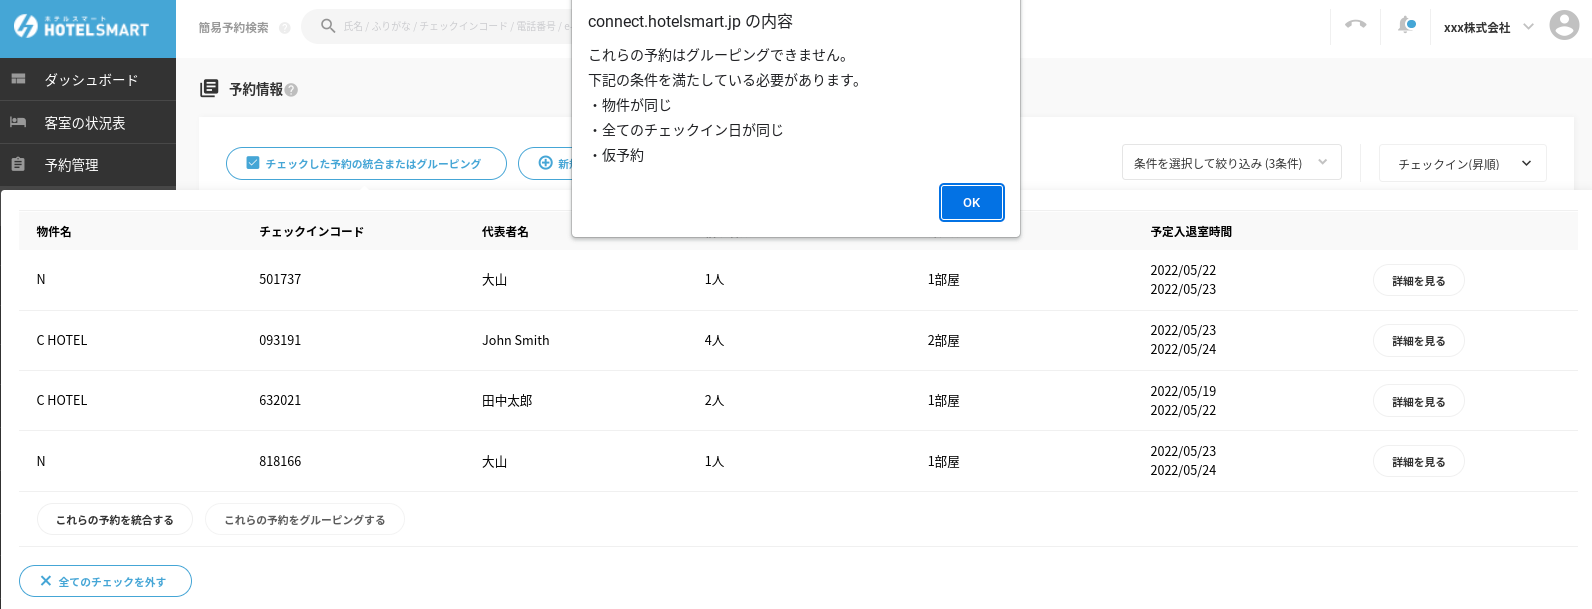Open the notification bell
The width and height of the screenshot is (1592, 609).
click(1406, 26)
